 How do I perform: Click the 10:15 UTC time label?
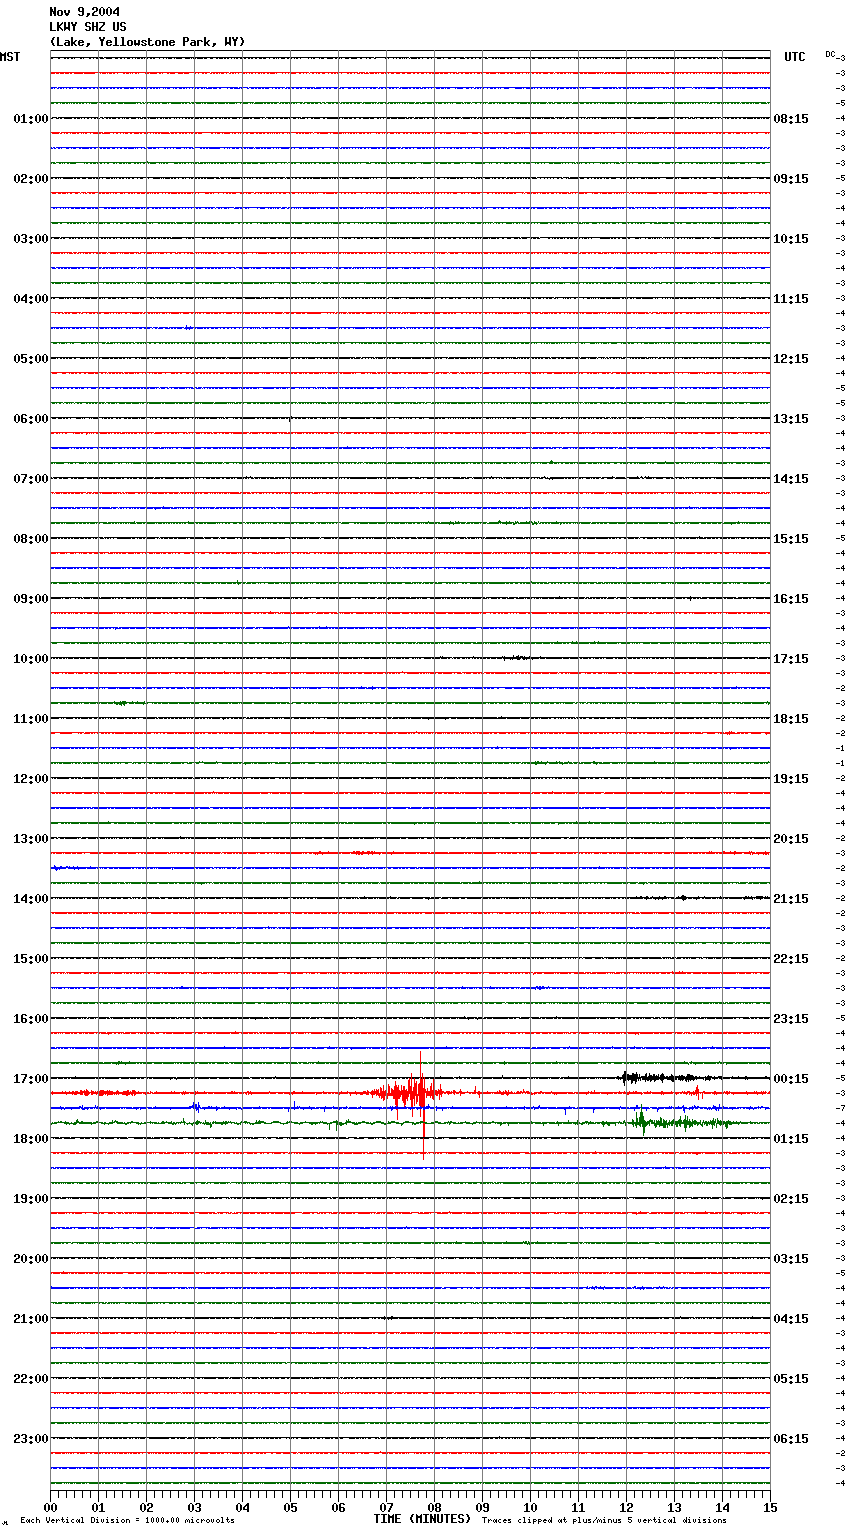click(x=791, y=239)
